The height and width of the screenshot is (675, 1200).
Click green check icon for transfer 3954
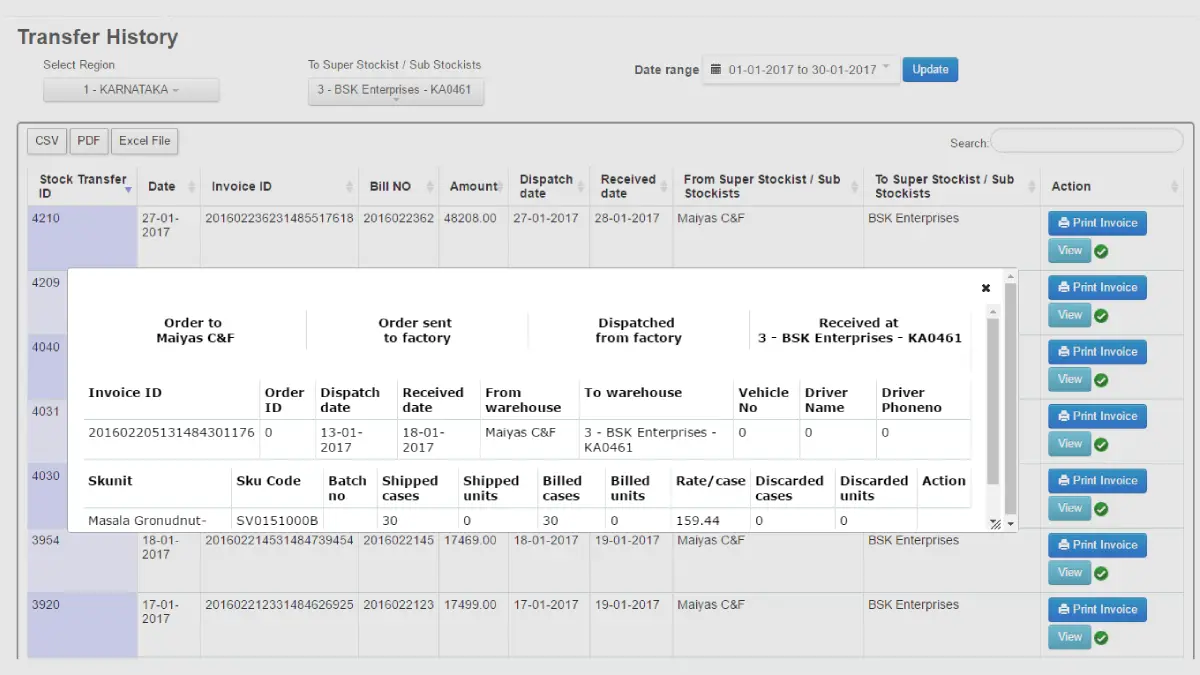coord(1101,574)
